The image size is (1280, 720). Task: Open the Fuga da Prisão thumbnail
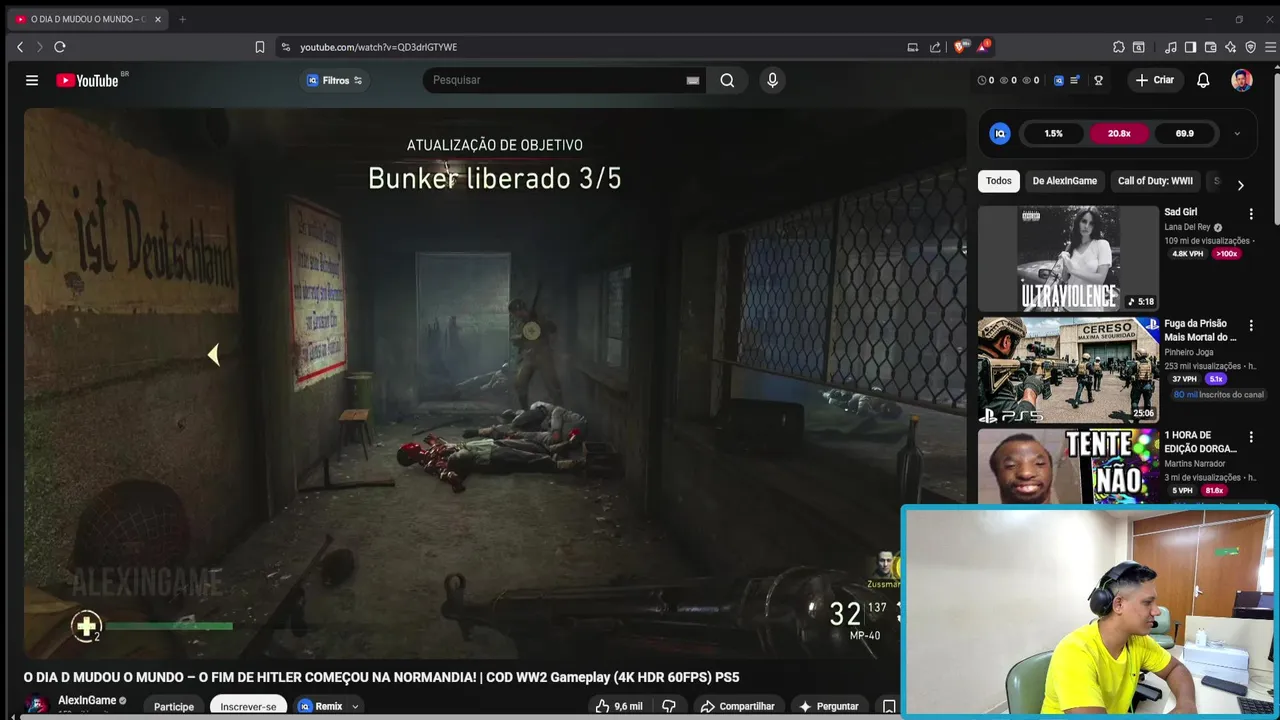tap(1068, 371)
